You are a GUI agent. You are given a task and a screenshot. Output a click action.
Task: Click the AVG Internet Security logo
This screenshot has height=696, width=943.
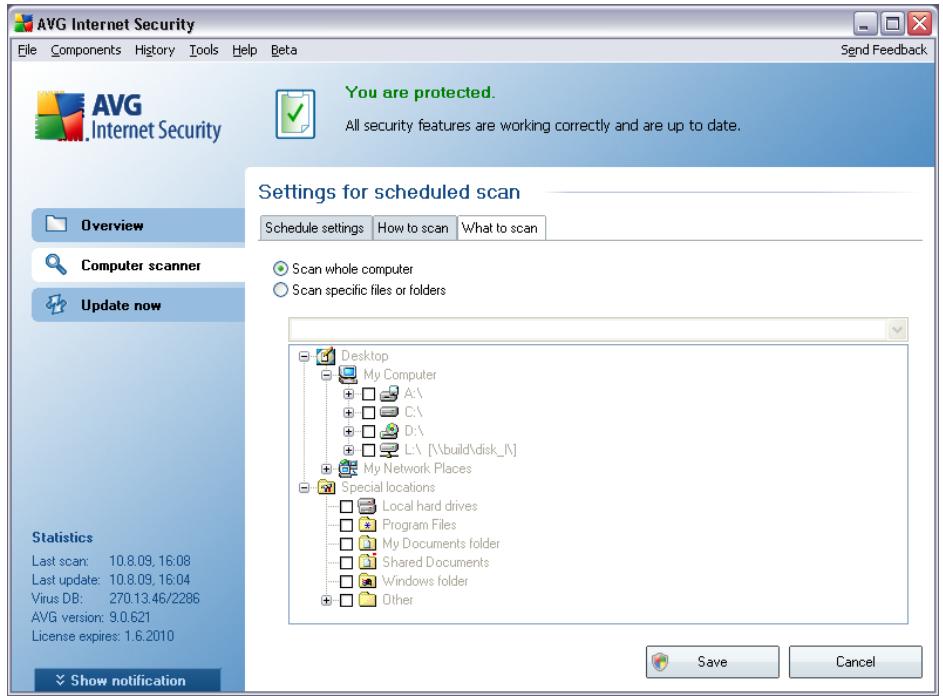(x=128, y=117)
